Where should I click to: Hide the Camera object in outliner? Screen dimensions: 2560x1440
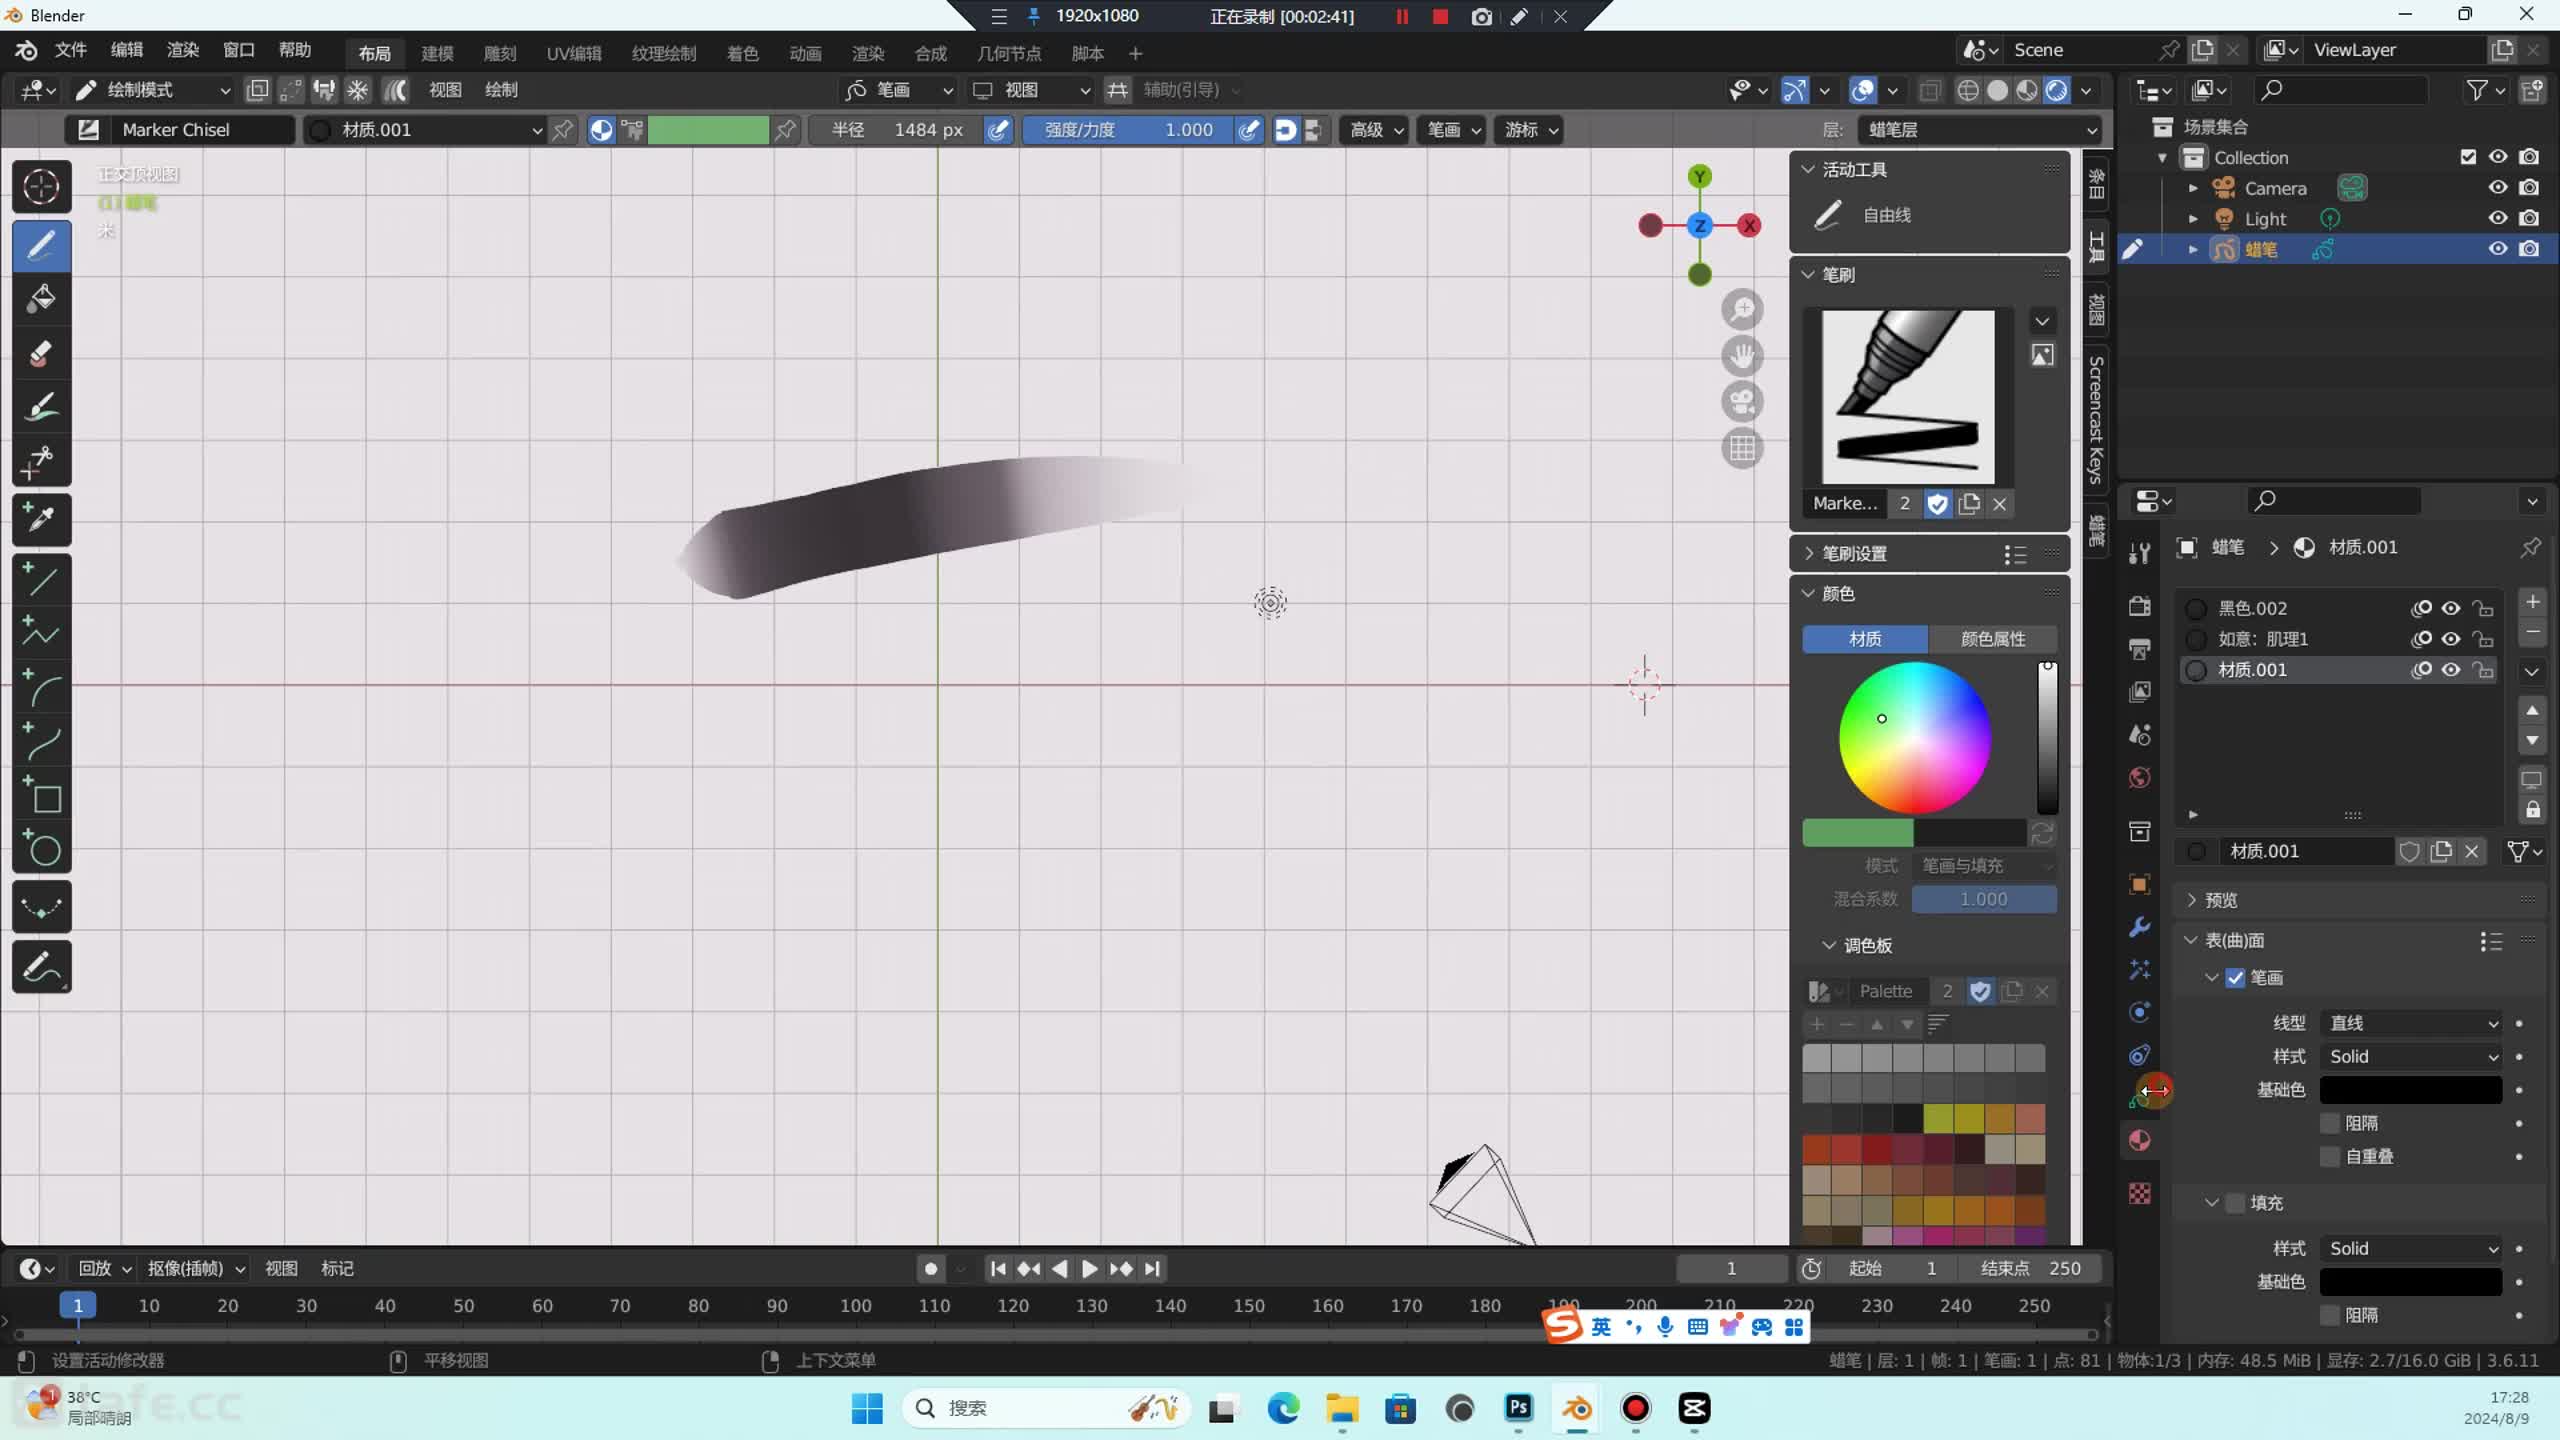tap(2498, 188)
